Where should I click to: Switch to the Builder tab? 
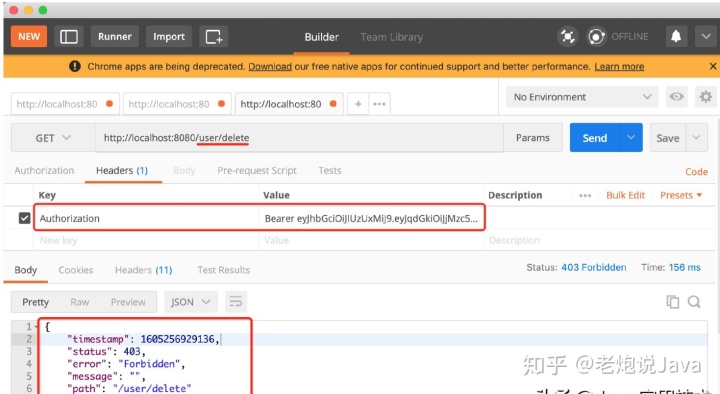[x=321, y=37]
